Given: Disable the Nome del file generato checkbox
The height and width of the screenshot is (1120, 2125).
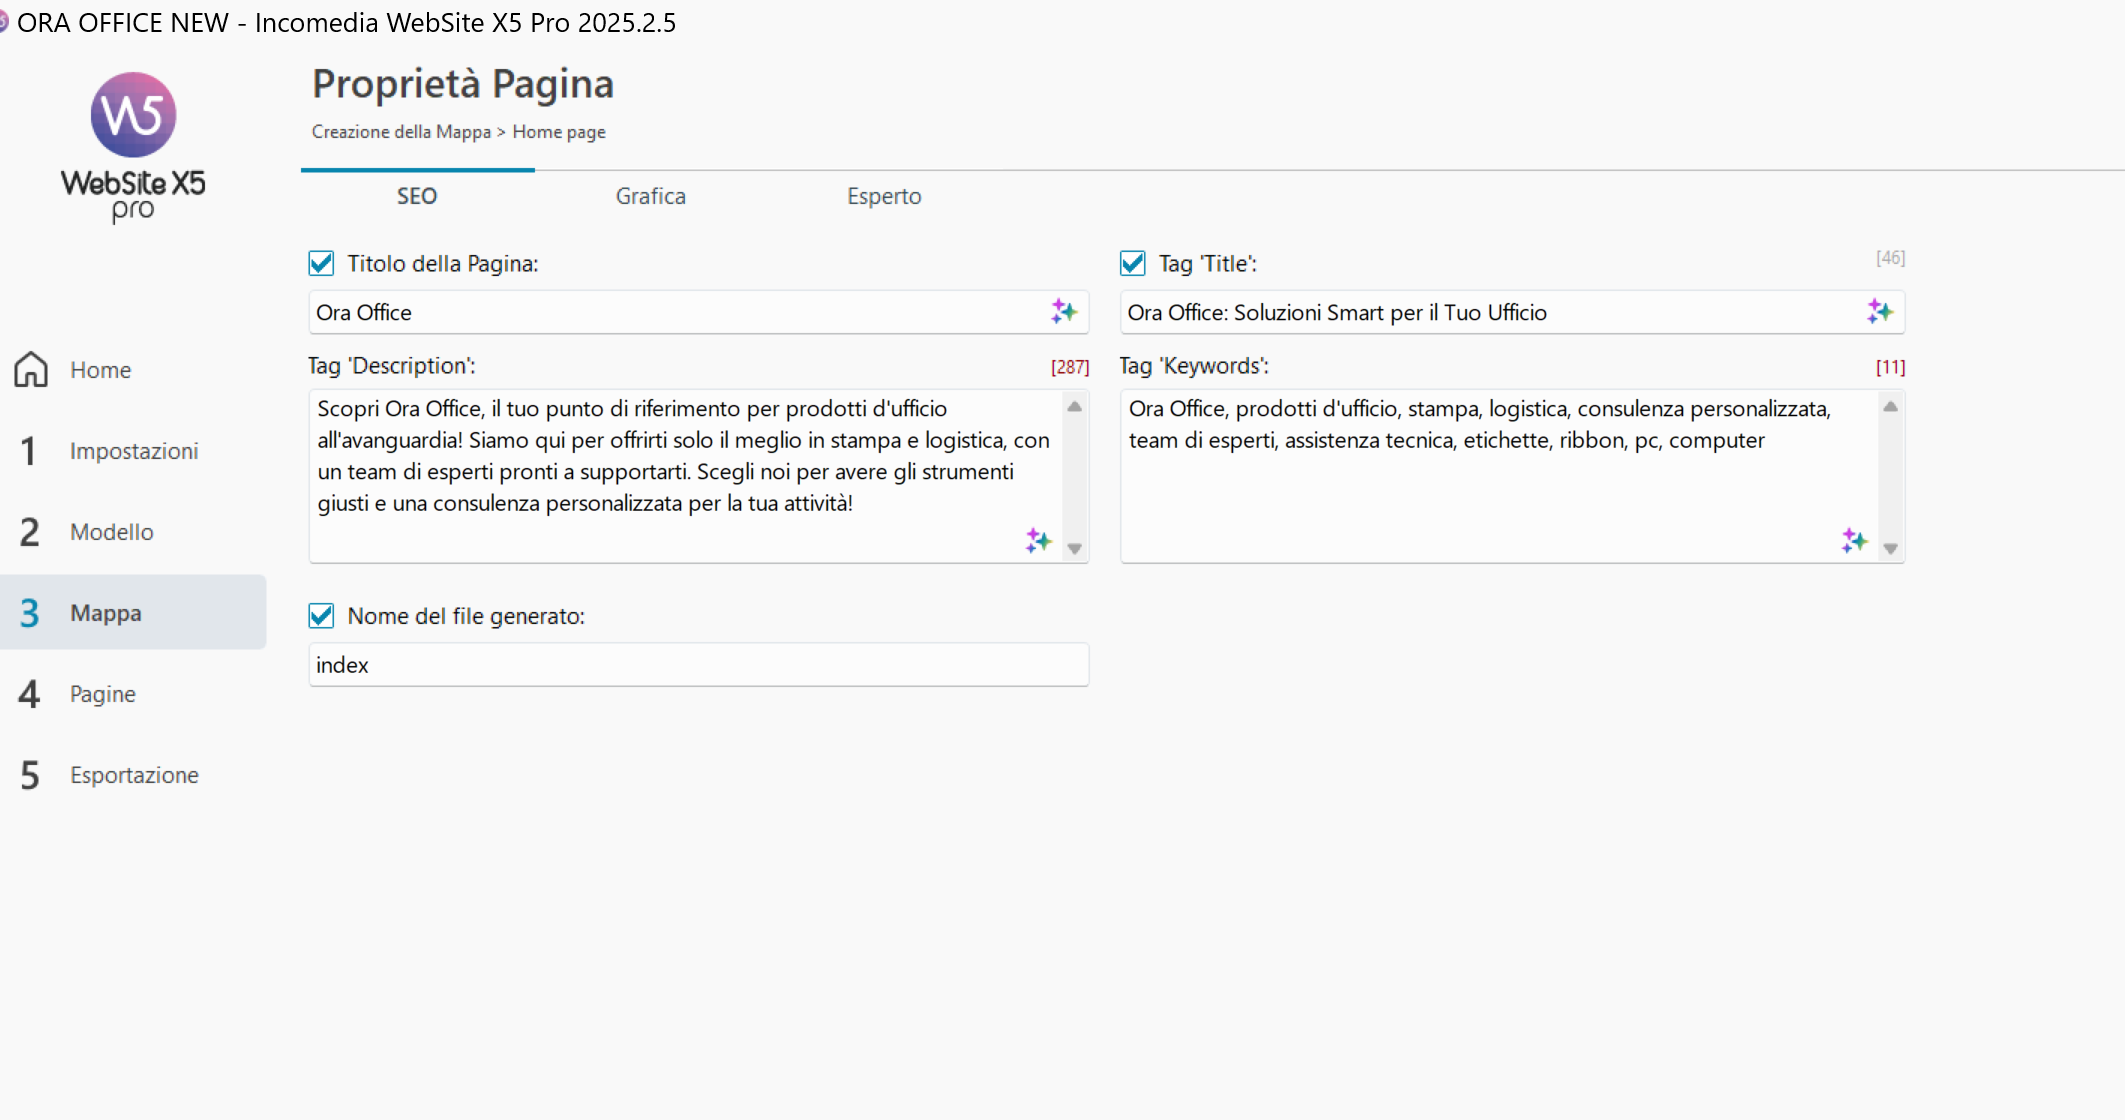Looking at the screenshot, I should (x=321, y=616).
